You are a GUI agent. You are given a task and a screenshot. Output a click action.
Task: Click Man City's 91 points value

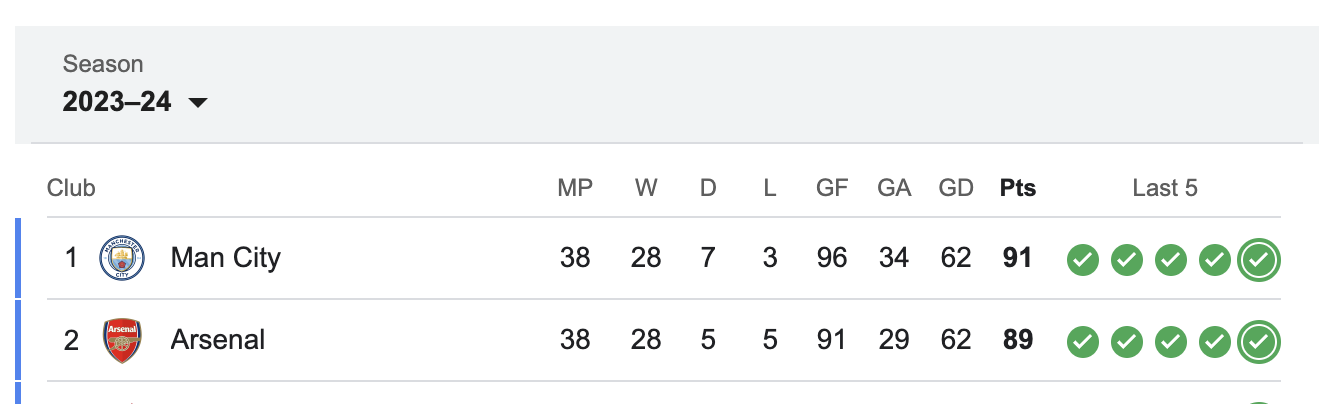1017,258
